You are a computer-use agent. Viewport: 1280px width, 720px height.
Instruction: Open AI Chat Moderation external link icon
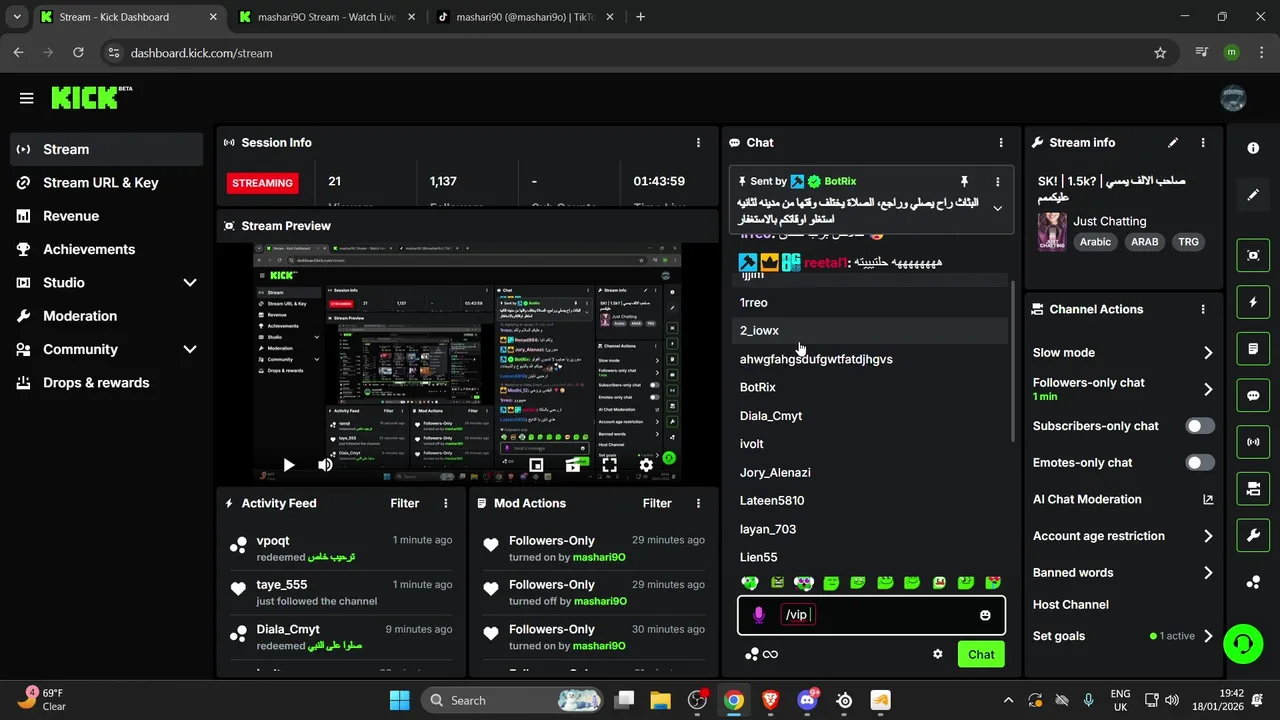point(1208,499)
